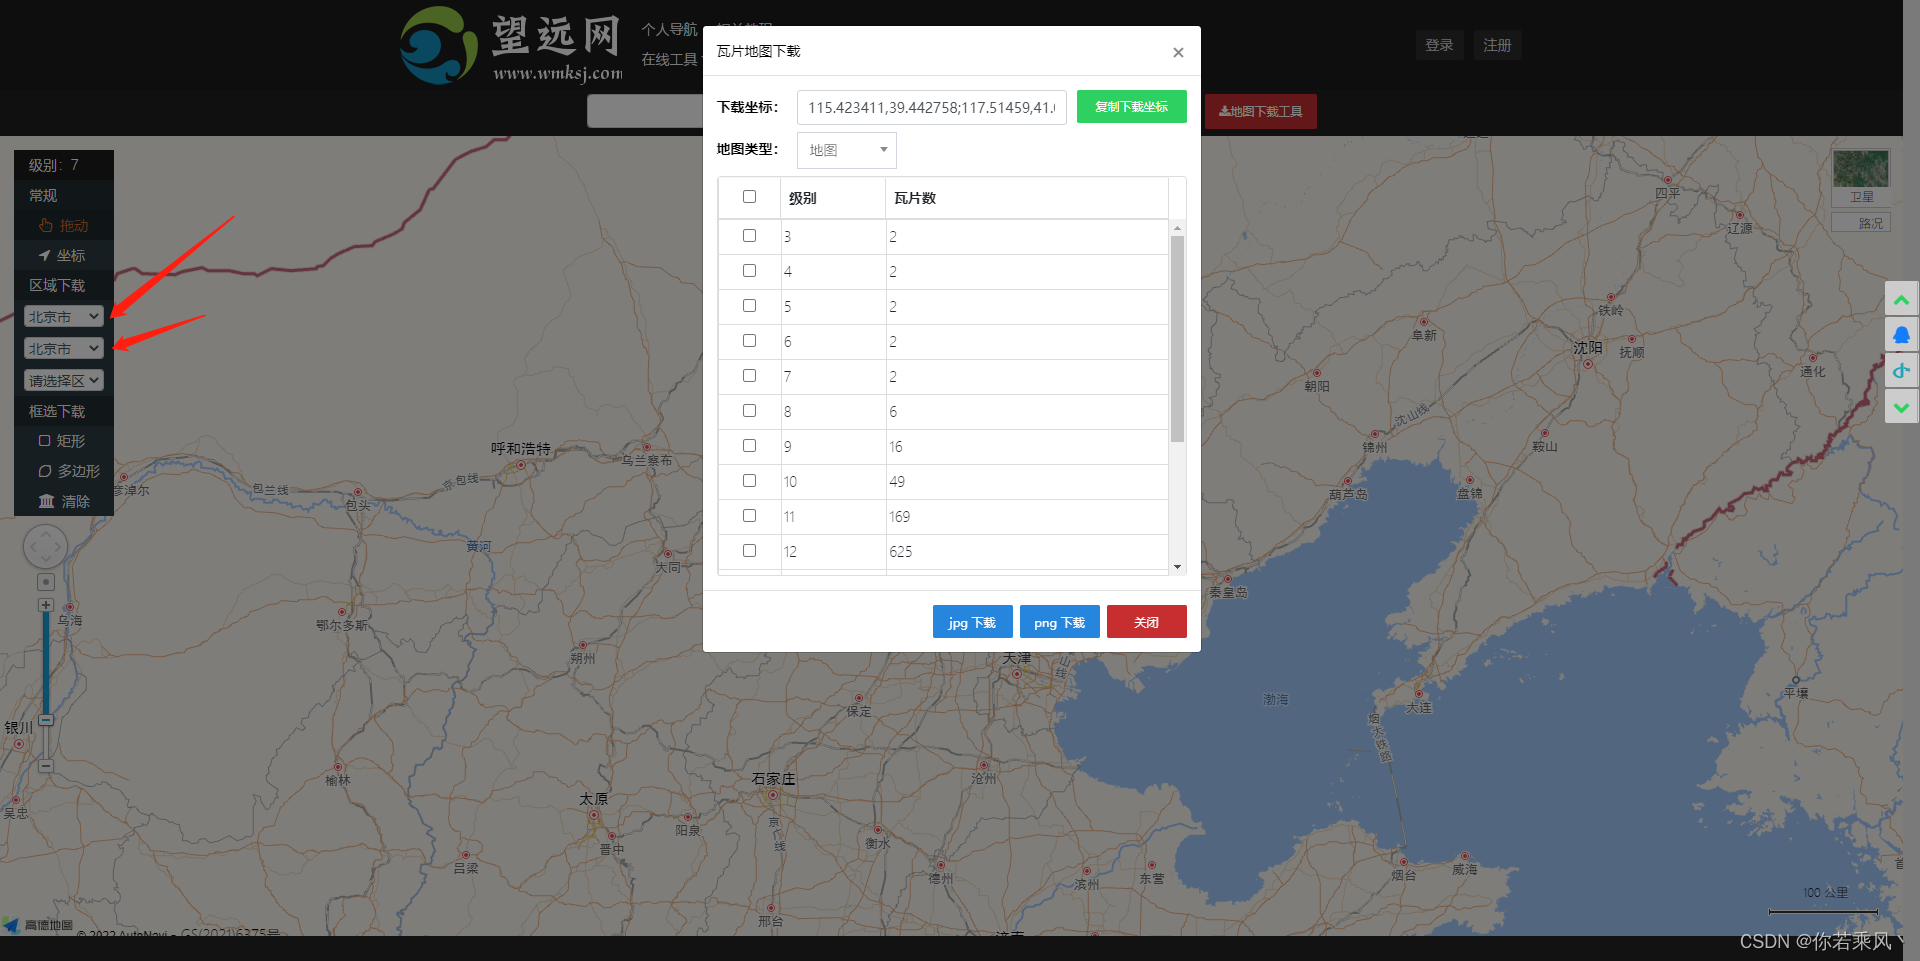The height and width of the screenshot is (961, 1920).
Task: Check the checkbox for level 8 row
Action: [x=749, y=411]
